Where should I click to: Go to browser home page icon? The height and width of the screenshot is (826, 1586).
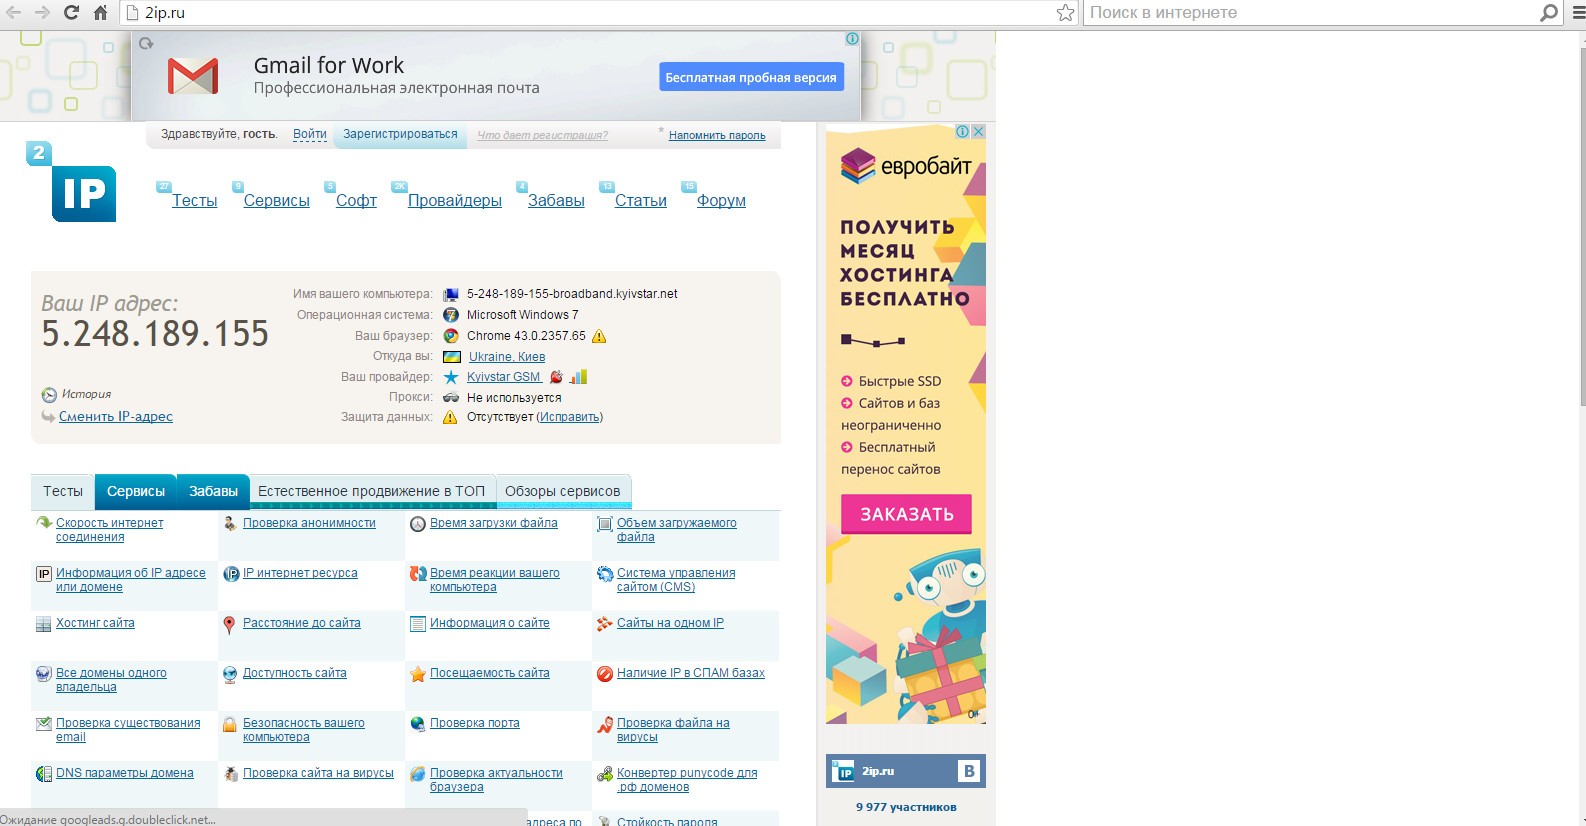tap(100, 12)
